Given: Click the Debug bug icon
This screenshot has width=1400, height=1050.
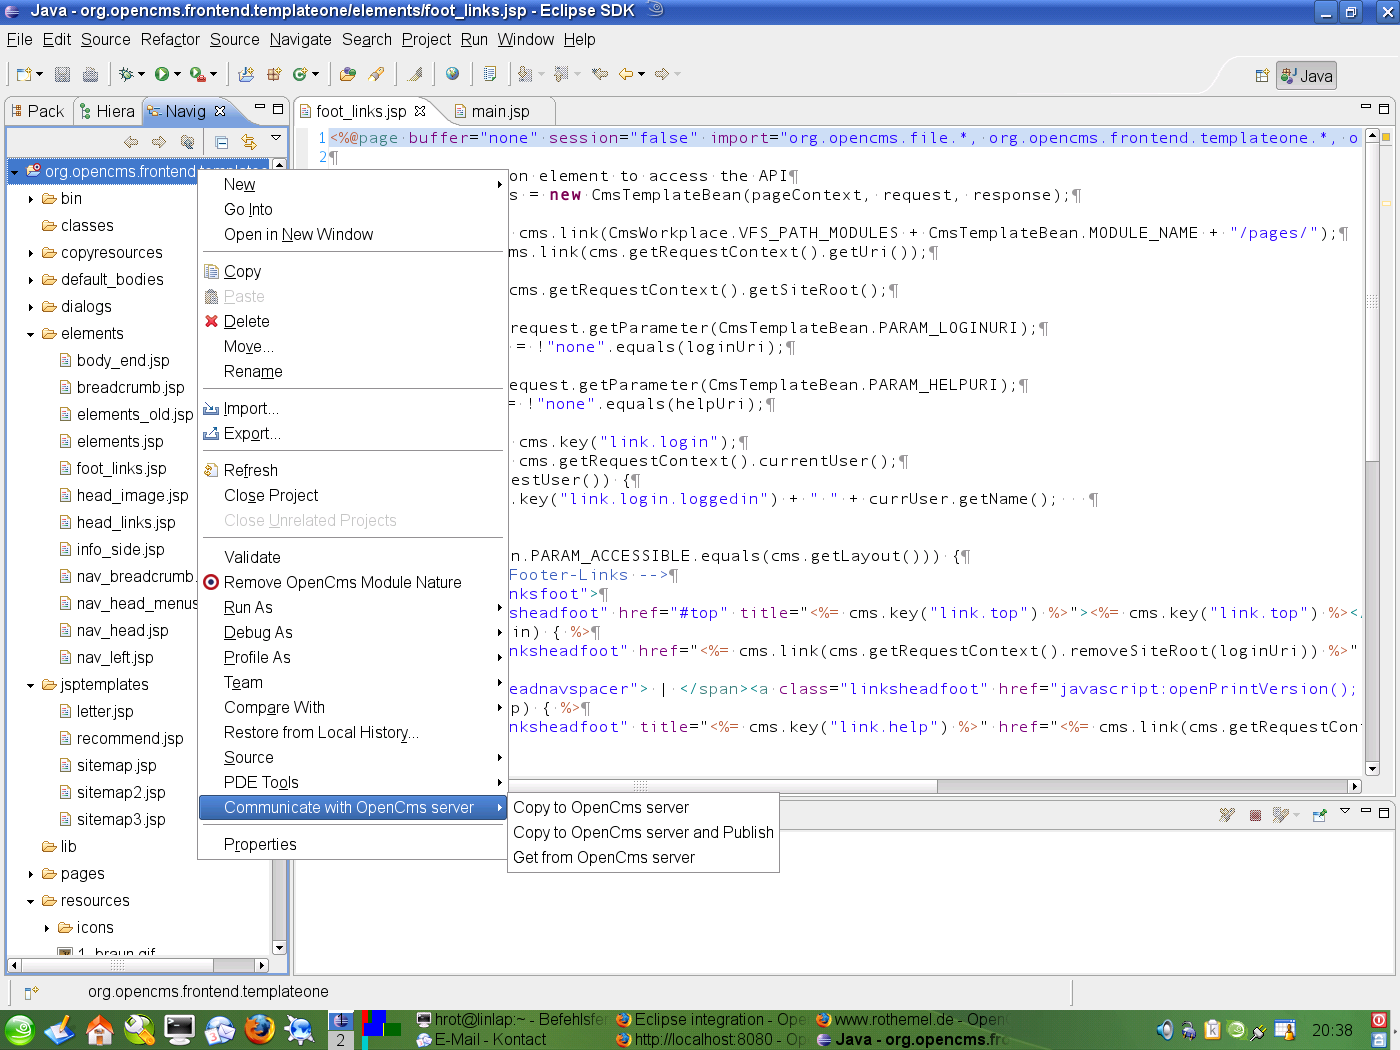Looking at the screenshot, I should pos(126,74).
